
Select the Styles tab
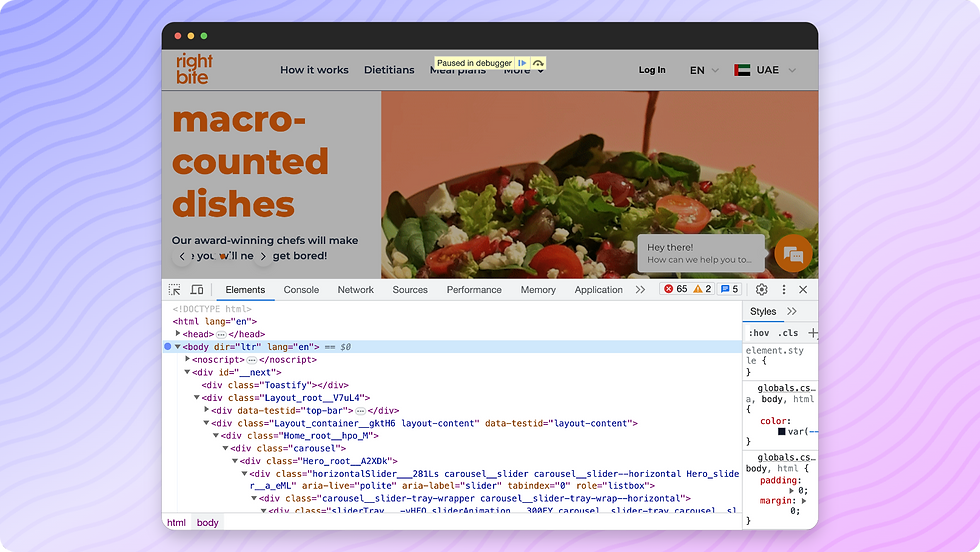pyautogui.click(x=763, y=311)
